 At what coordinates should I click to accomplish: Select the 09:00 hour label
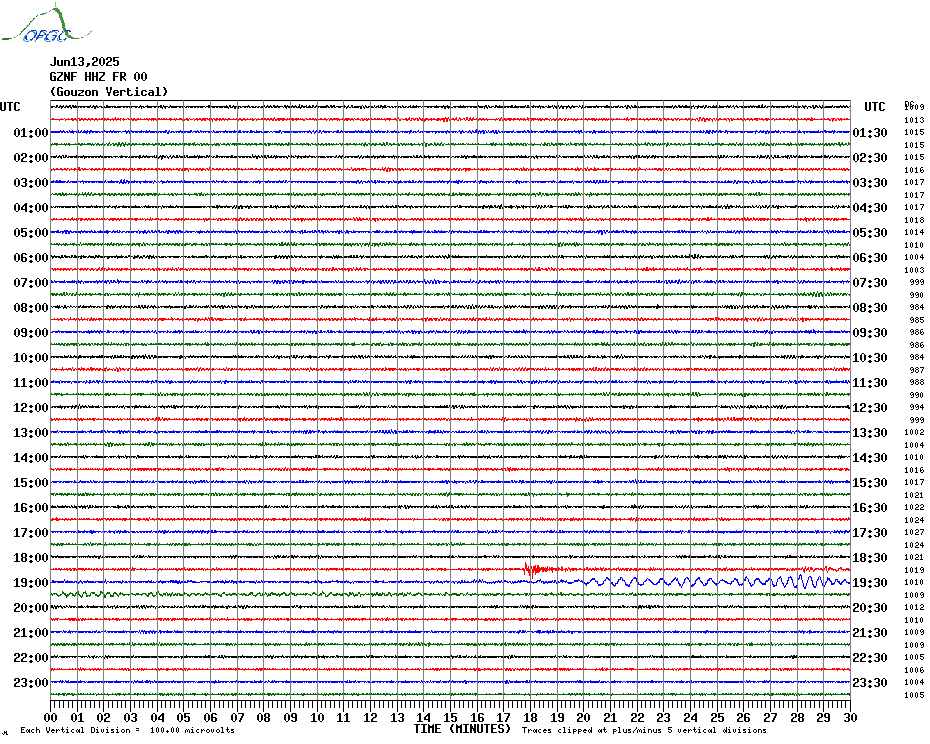(x=31, y=332)
